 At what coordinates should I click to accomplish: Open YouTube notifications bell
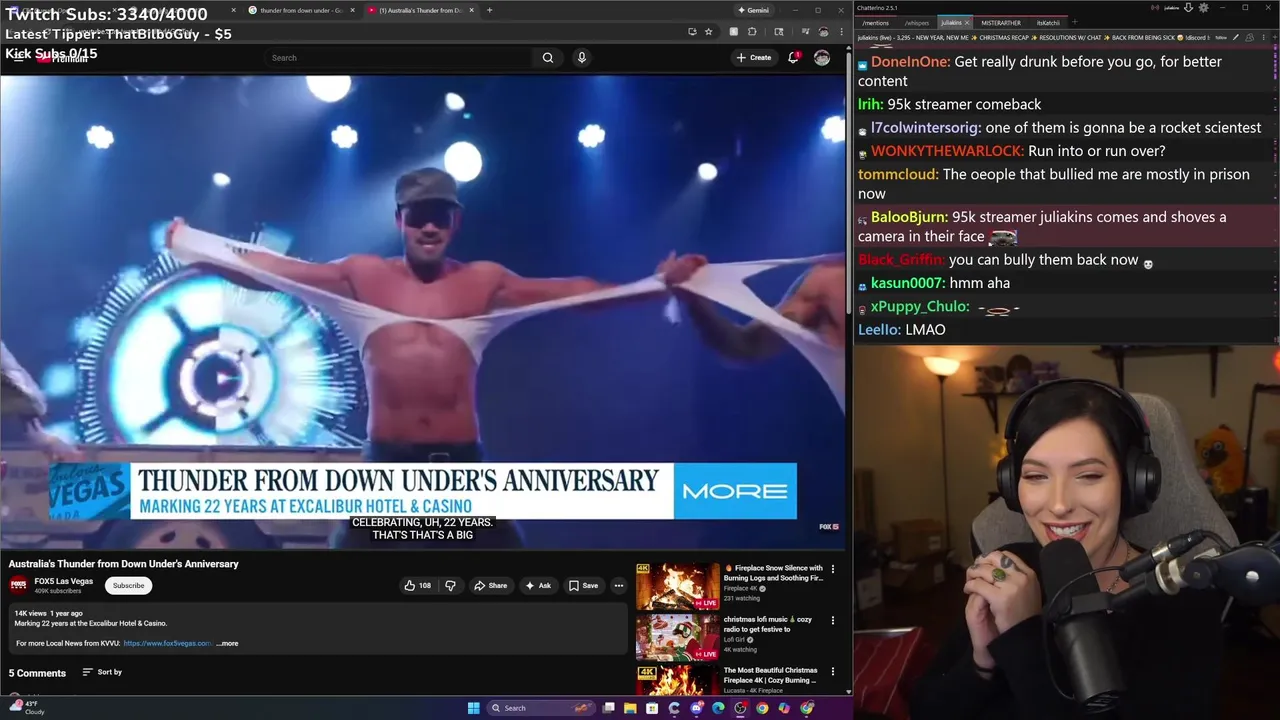click(794, 57)
